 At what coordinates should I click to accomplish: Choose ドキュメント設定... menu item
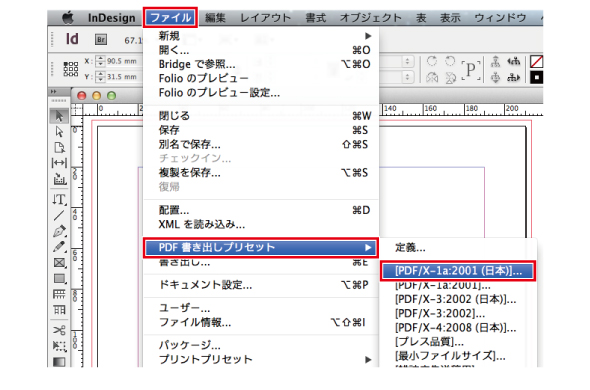261,285
